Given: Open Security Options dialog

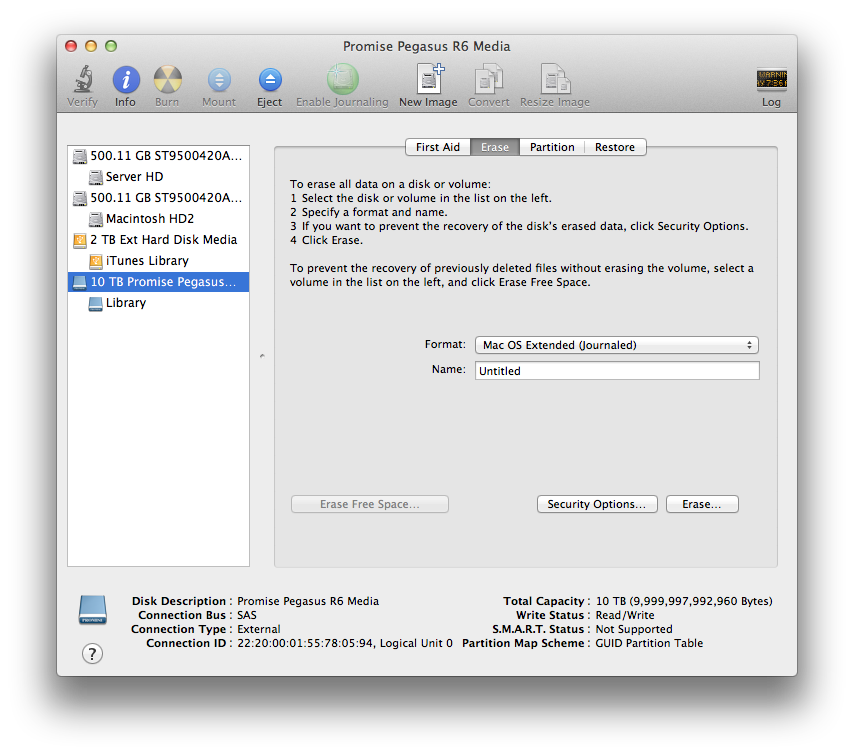Looking at the screenshot, I should pyautogui.click(x=597, y=504).
